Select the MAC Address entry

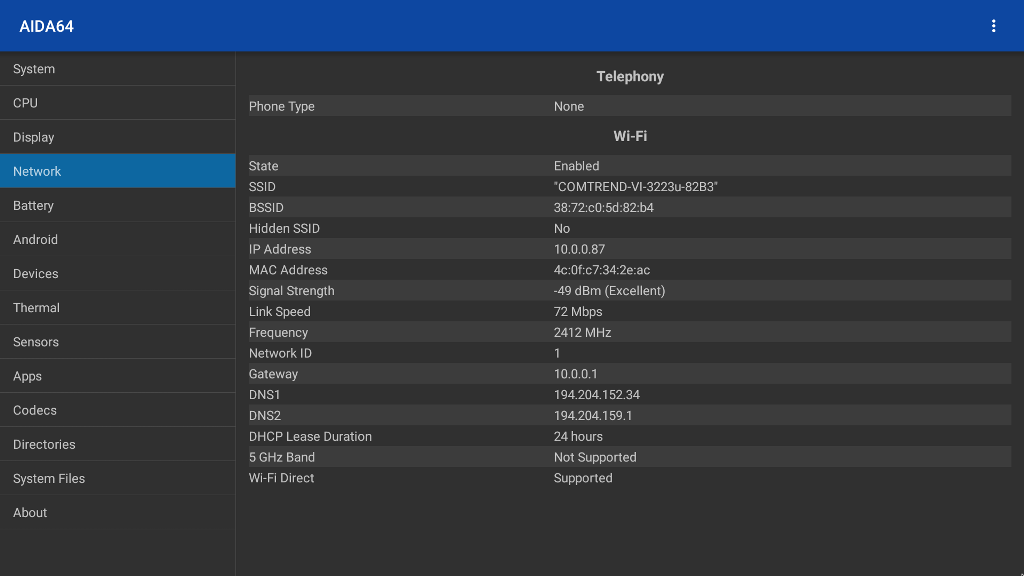coord(630,270)
